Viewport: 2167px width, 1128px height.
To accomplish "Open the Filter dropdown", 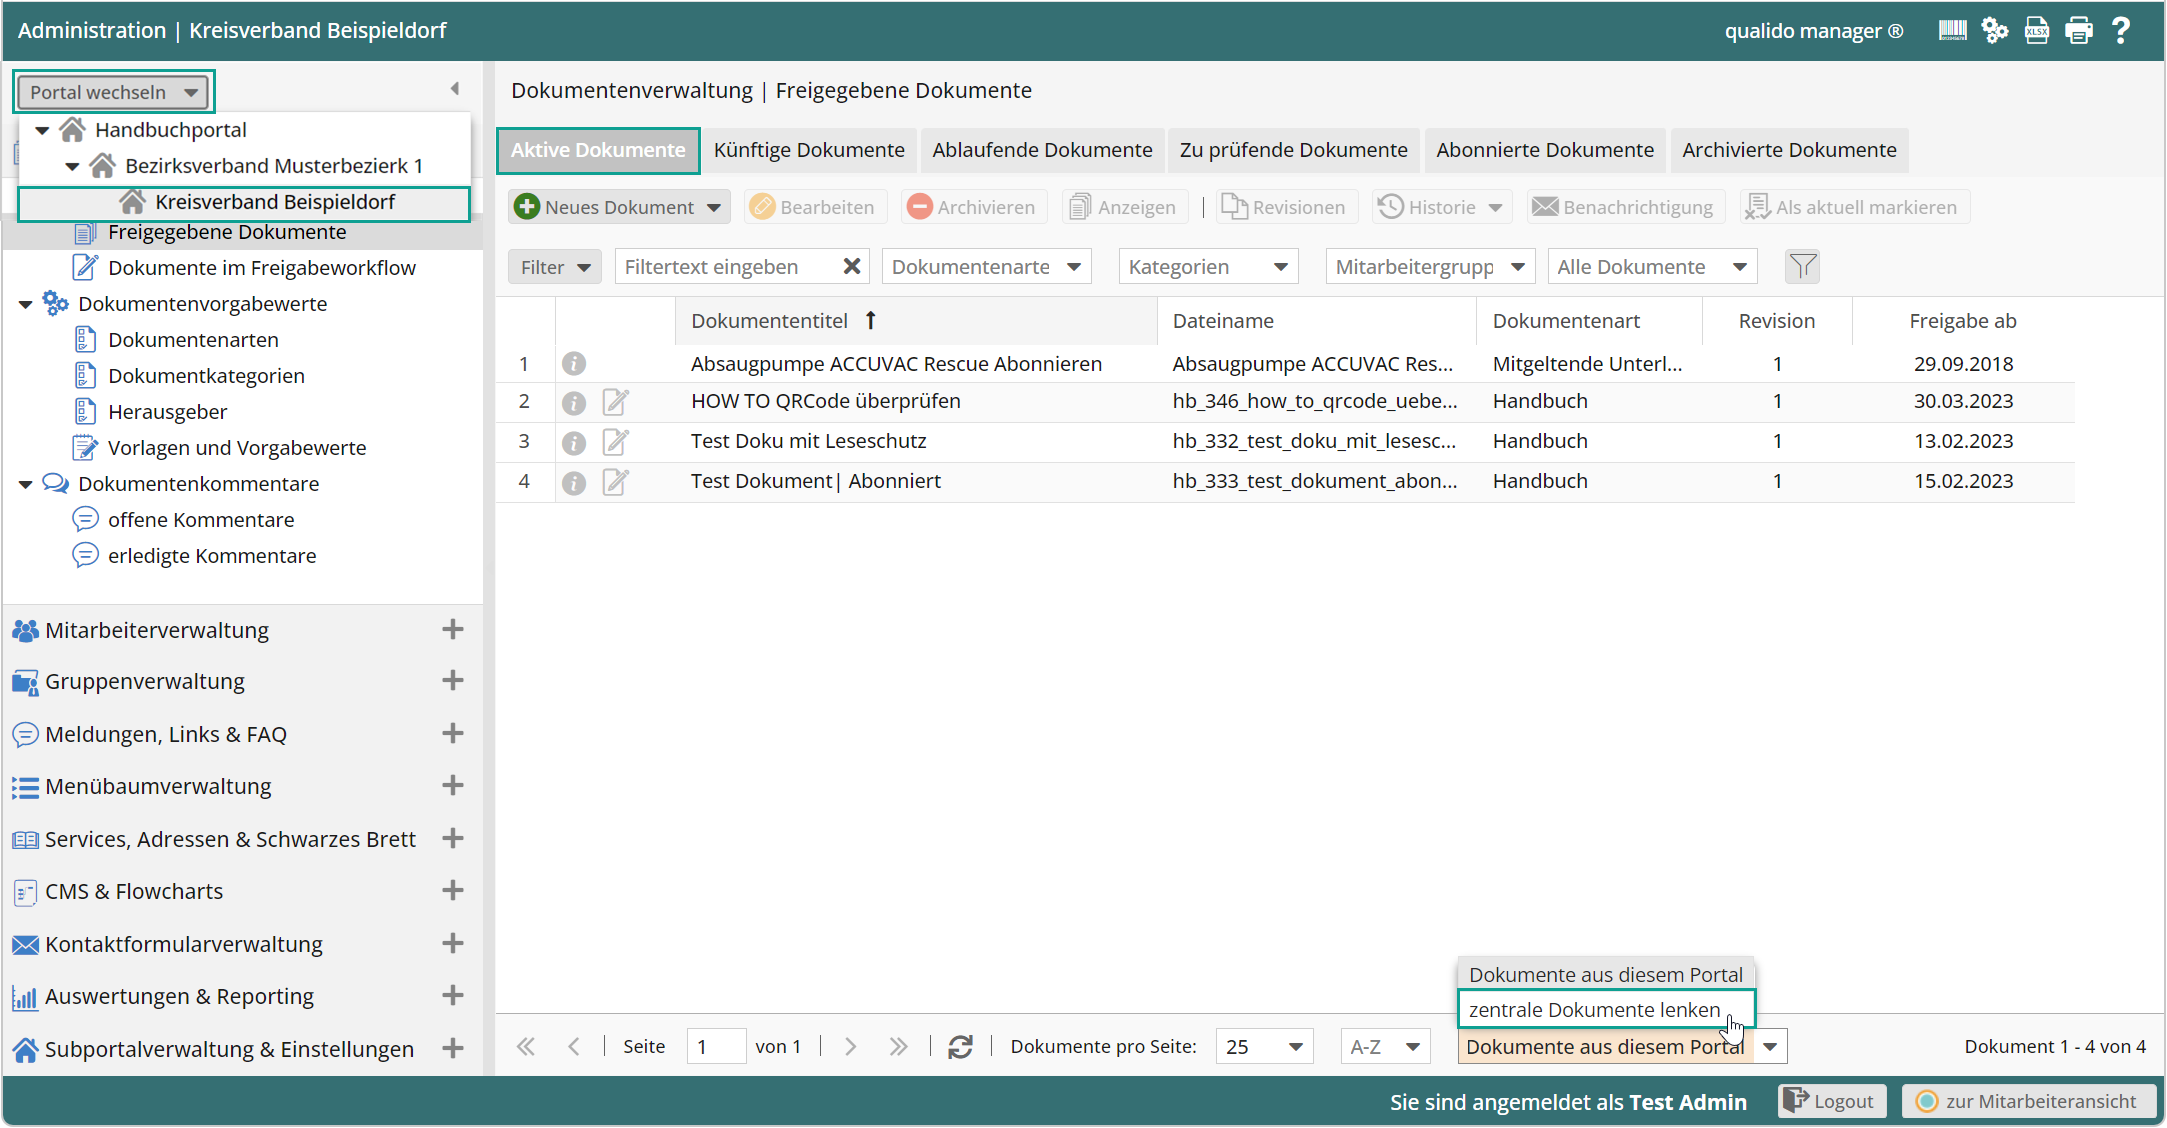I will (x=555, y=267).
